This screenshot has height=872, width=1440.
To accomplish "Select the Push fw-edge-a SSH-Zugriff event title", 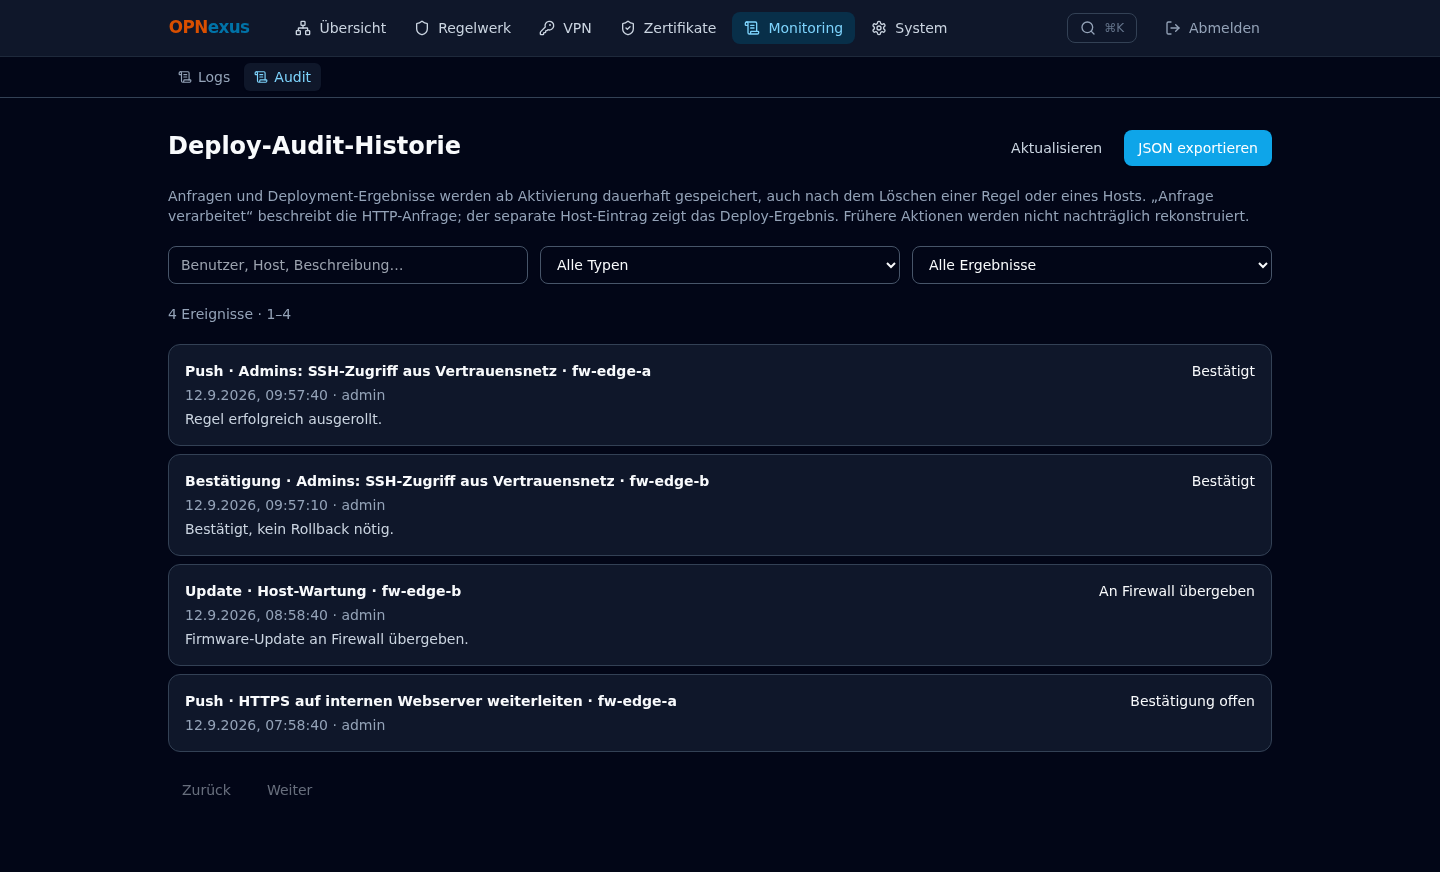I will tap(418, 371).
